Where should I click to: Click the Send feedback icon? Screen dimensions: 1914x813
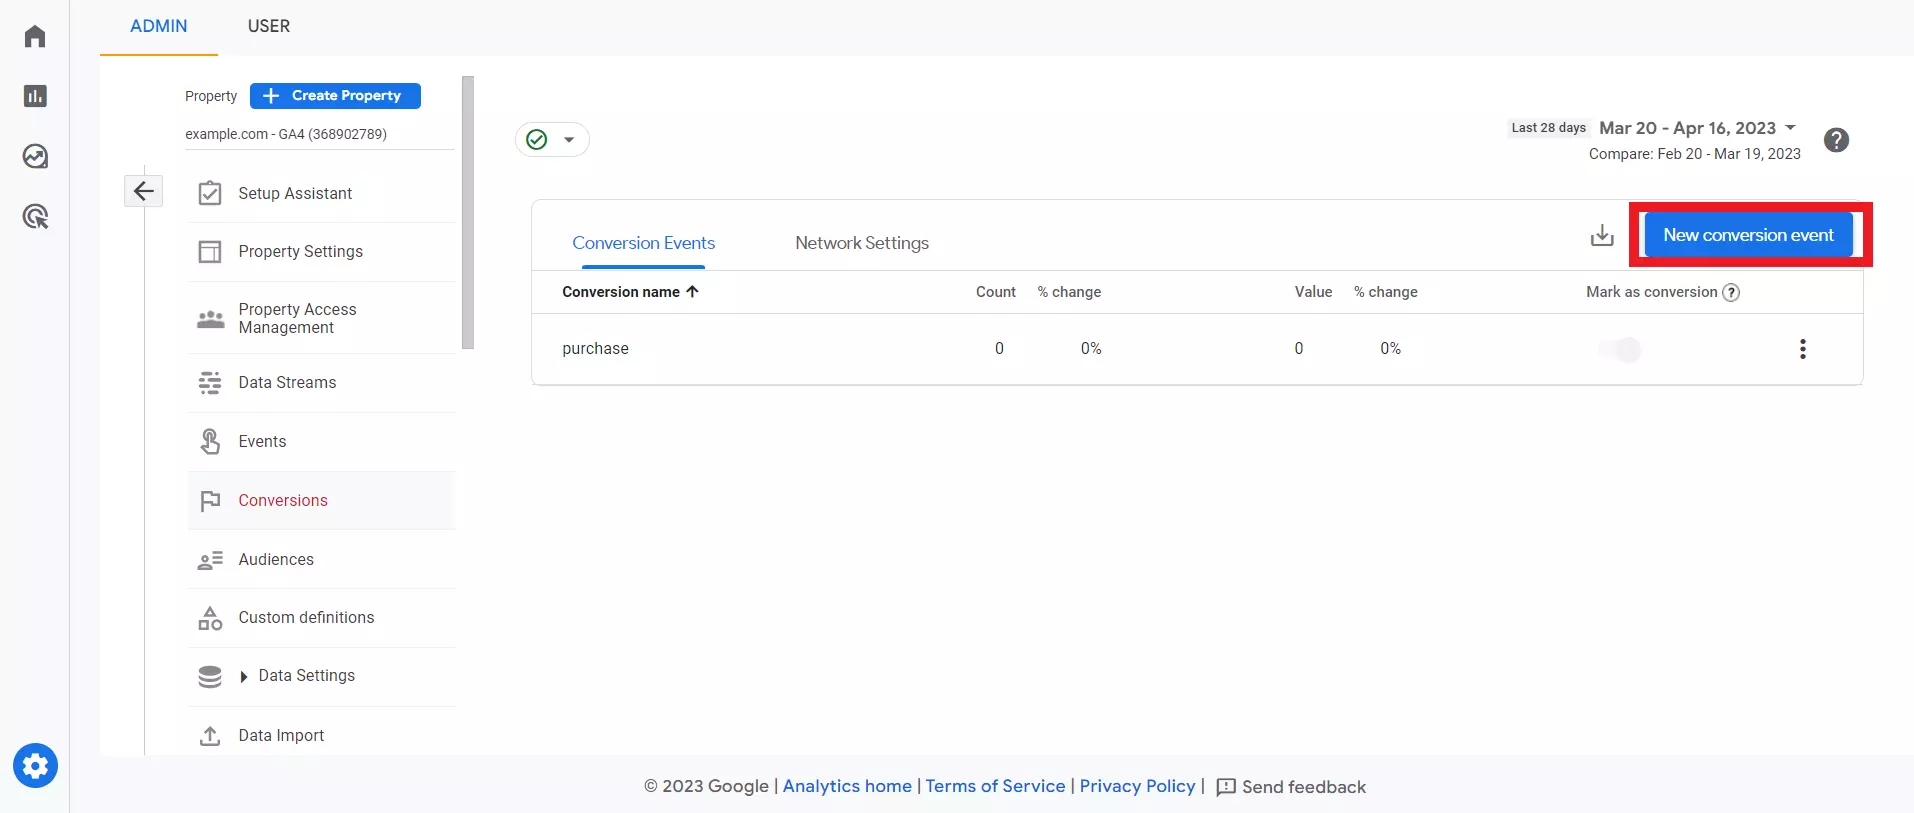click(1226, 787)
